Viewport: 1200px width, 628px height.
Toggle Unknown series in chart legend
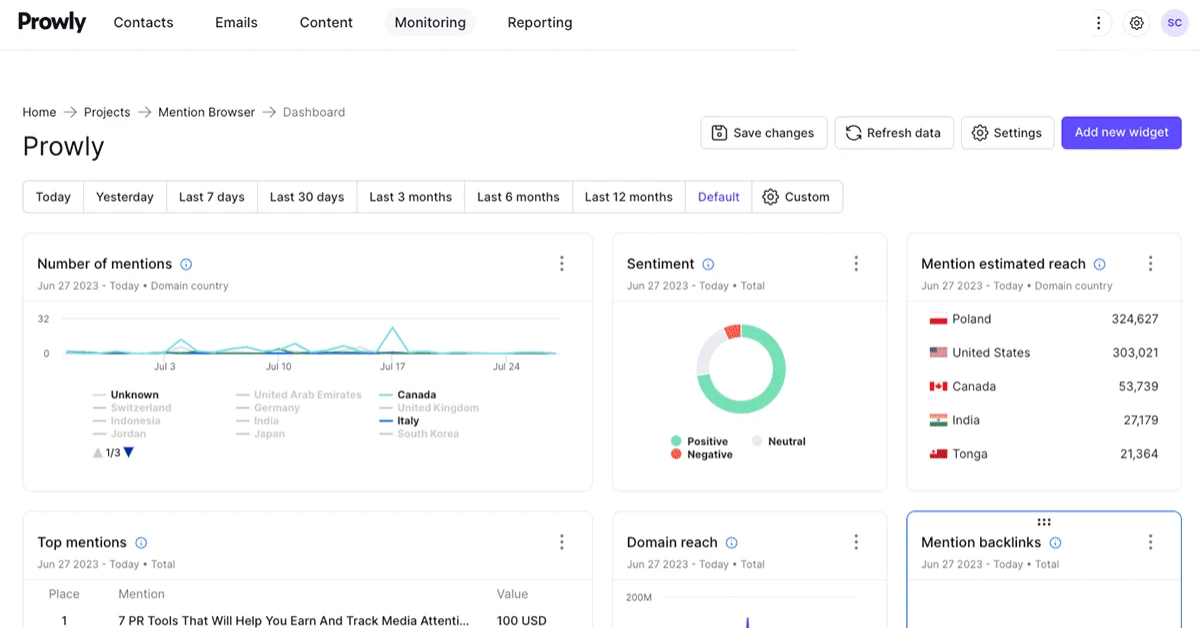pos(126,395)
